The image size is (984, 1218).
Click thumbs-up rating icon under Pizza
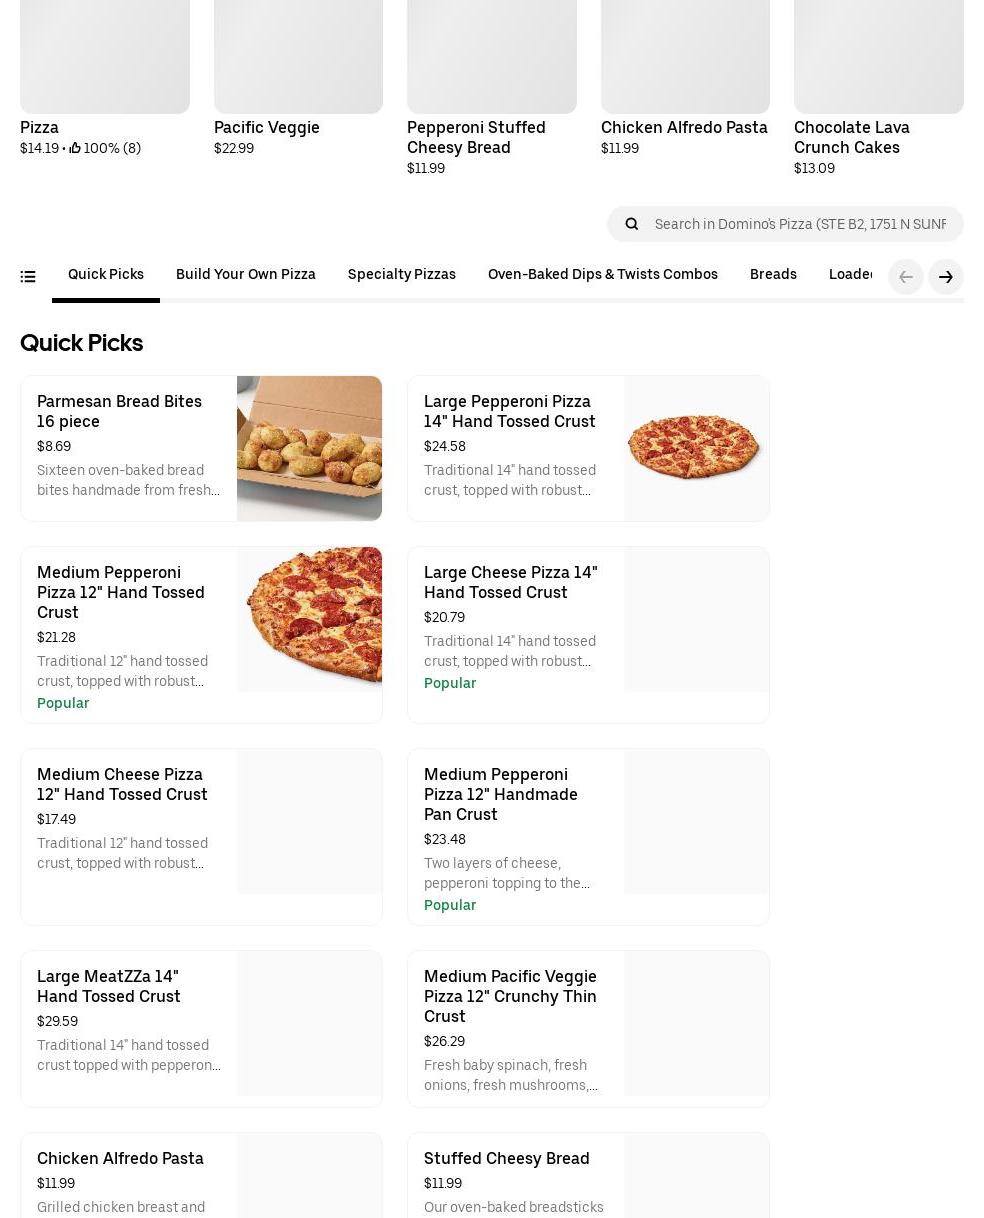pyautogui.click(x=75, y=148)
